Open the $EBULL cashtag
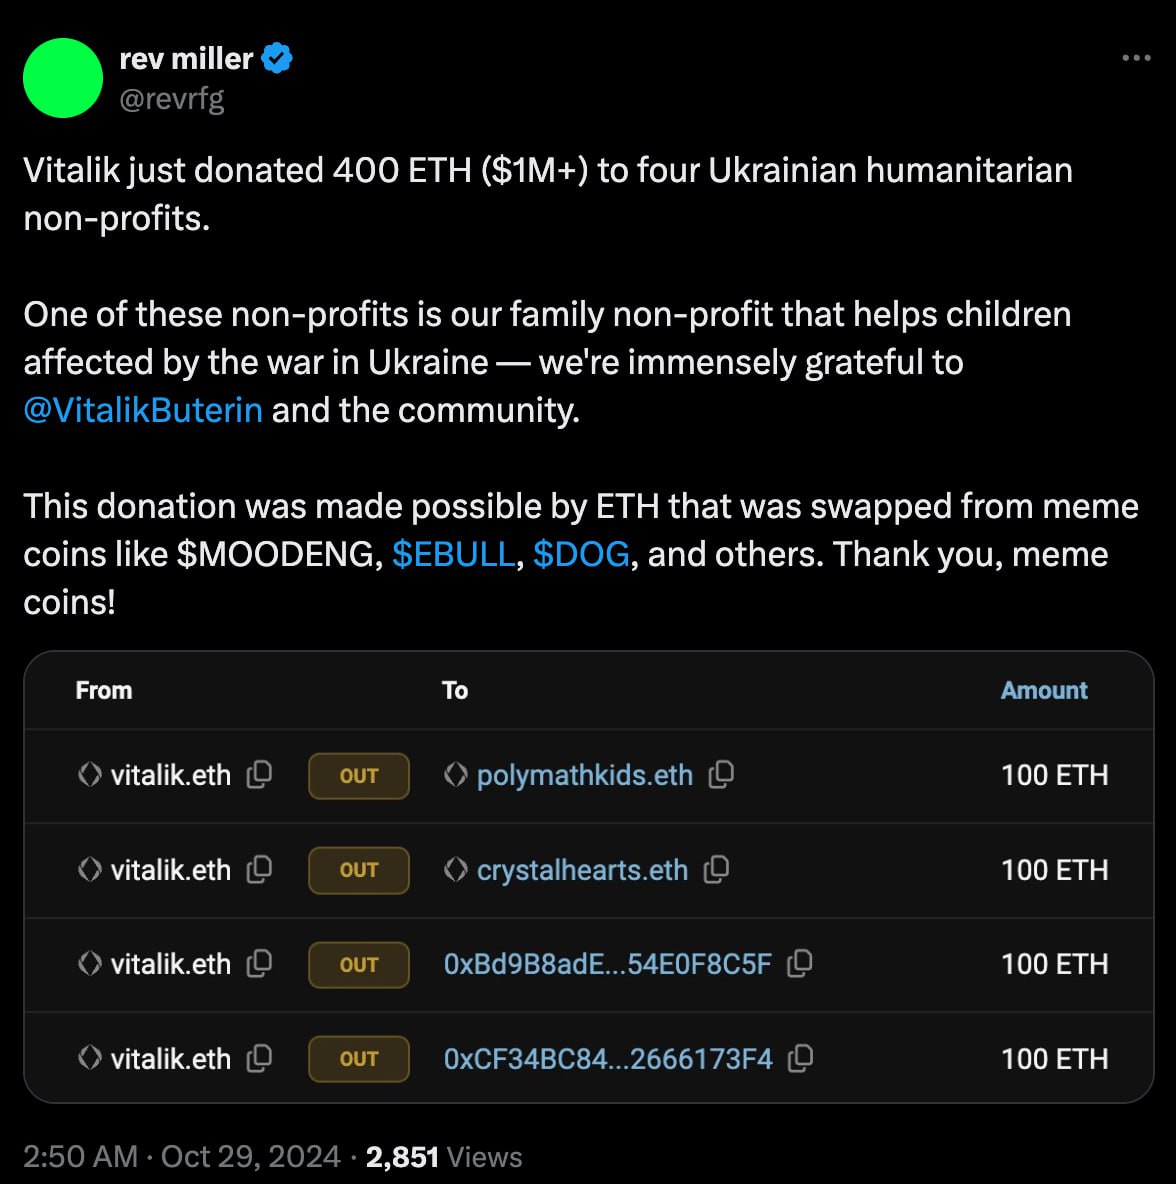Image resolution: width=1176 pixels, height=1184 pixels. [x=453, y=554]
